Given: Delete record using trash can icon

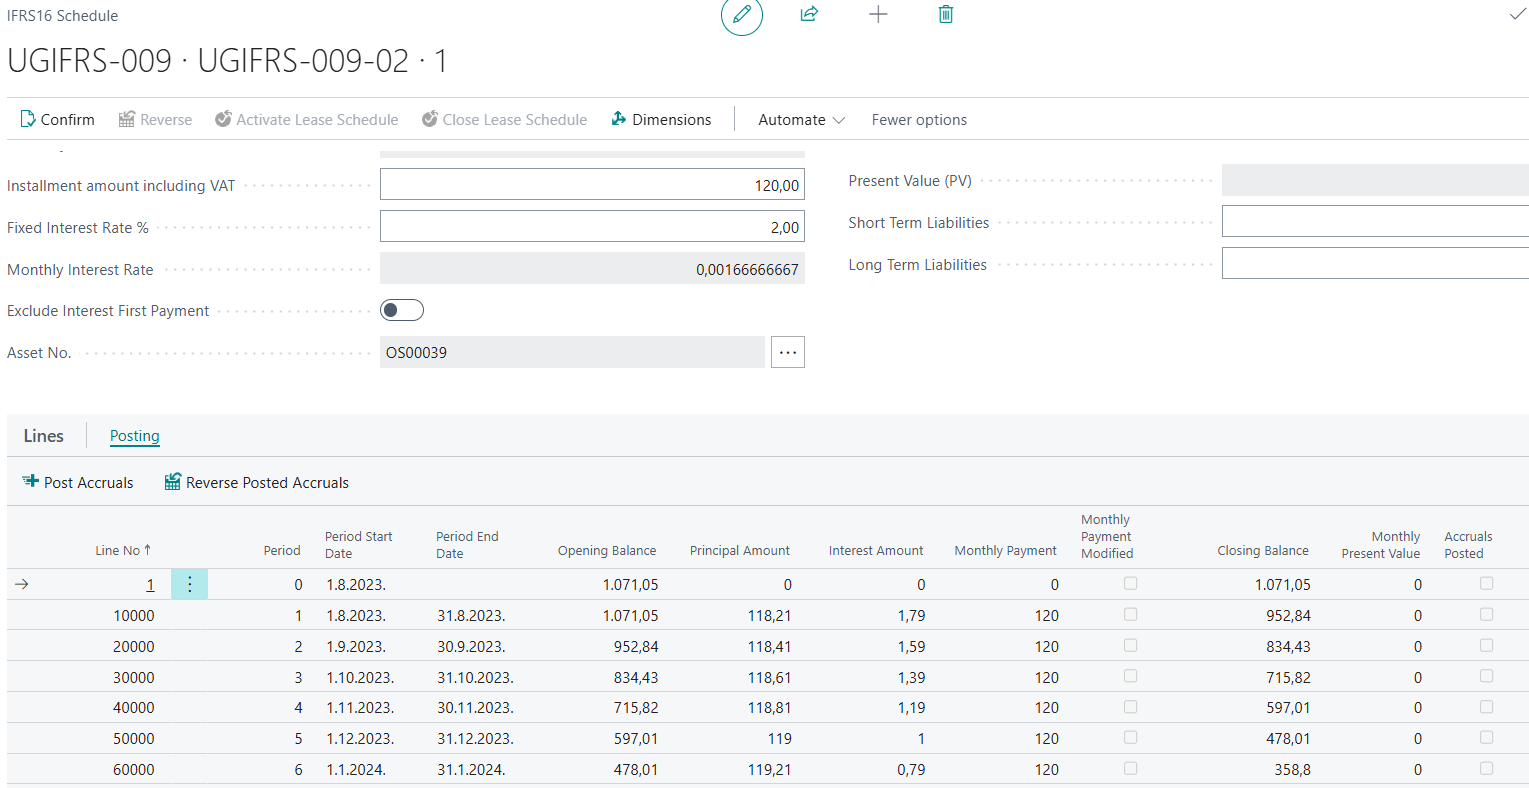Looking at the screenshot, I should pos(946,14).
